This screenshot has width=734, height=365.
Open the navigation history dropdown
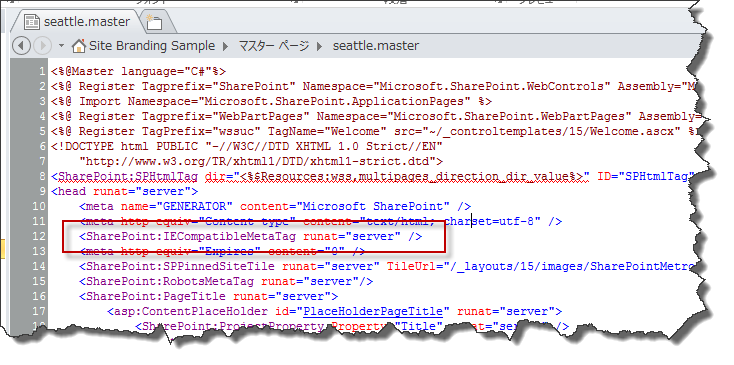pyautogui.click(x=61, y=46)
